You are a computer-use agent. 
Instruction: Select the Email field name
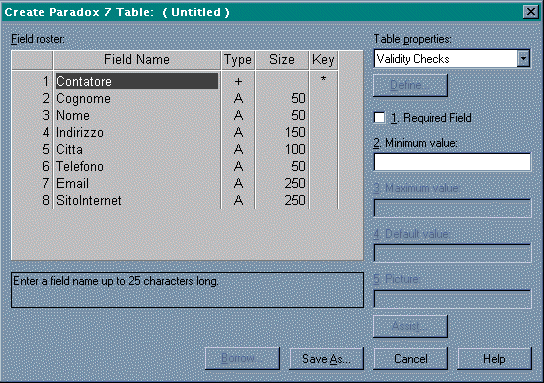tap(137, 184)
